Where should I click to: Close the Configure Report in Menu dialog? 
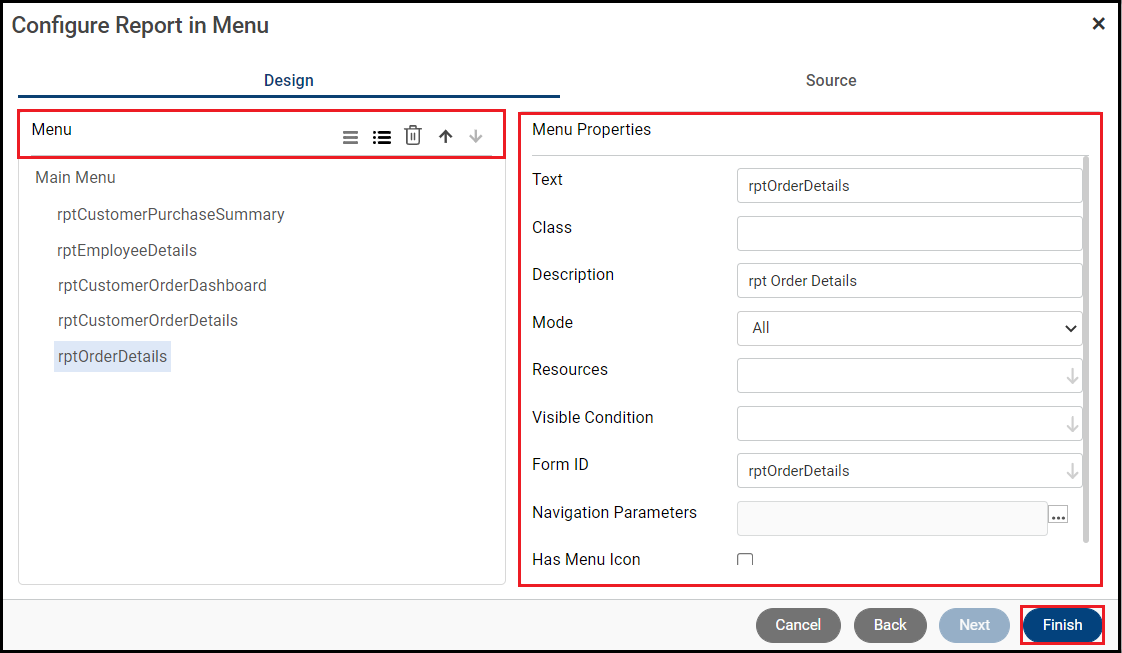1098,24
